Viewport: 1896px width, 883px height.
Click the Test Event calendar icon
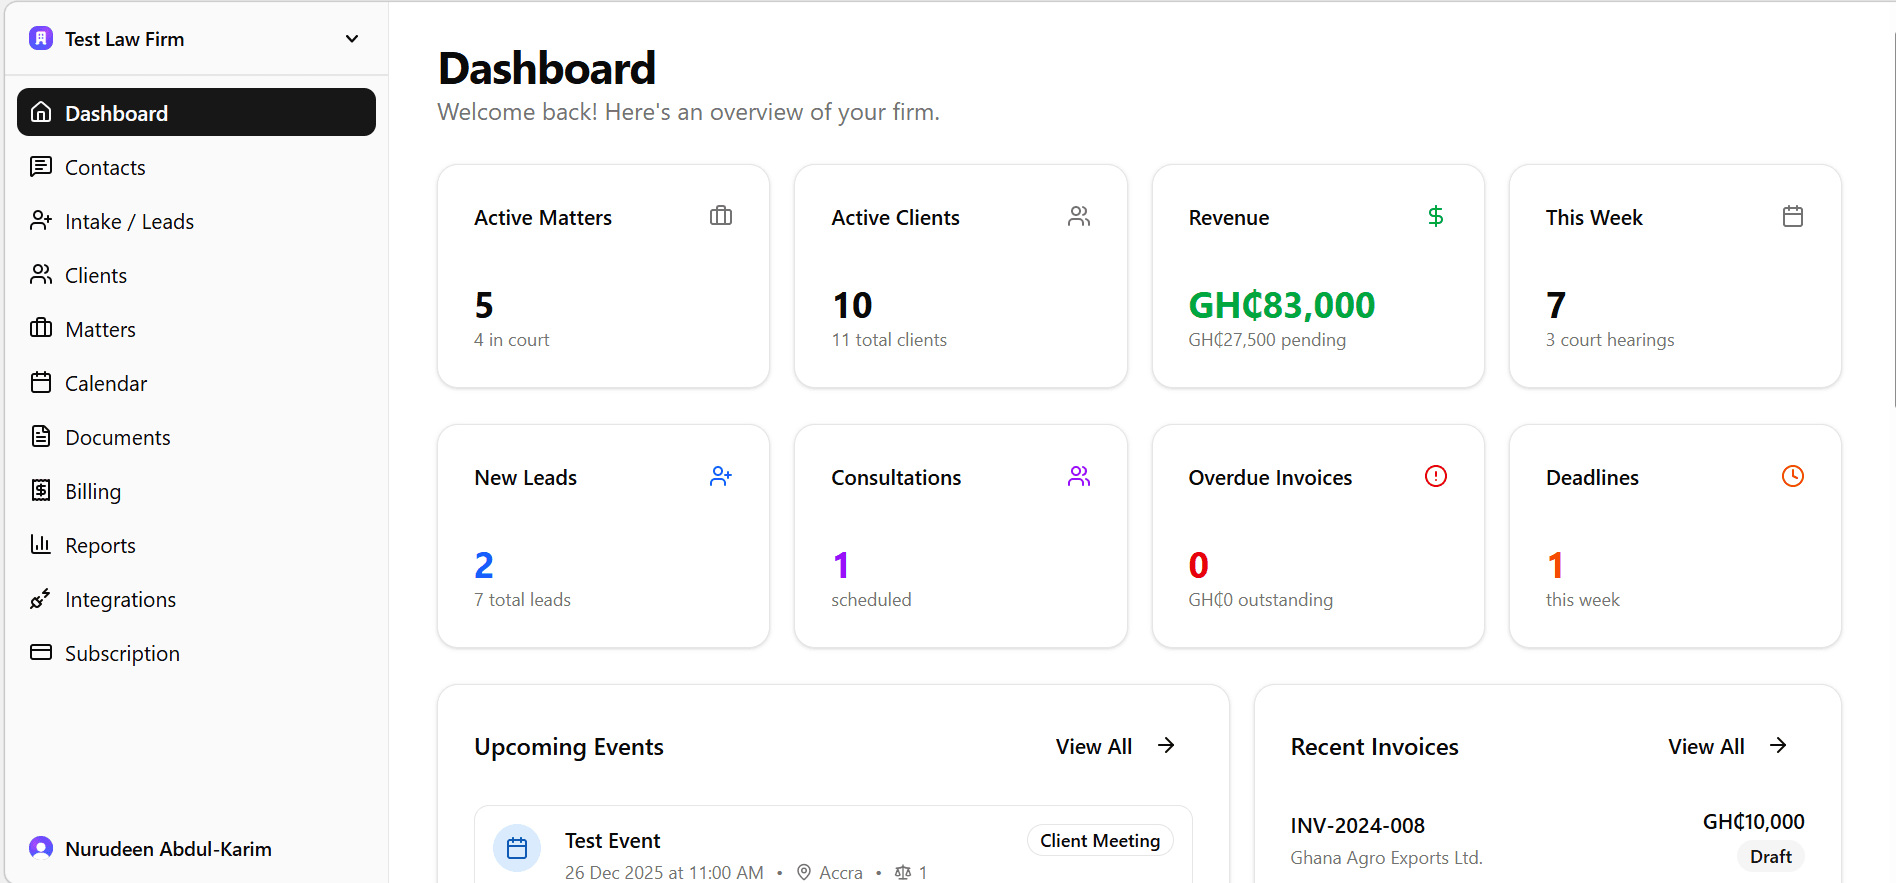517,848
